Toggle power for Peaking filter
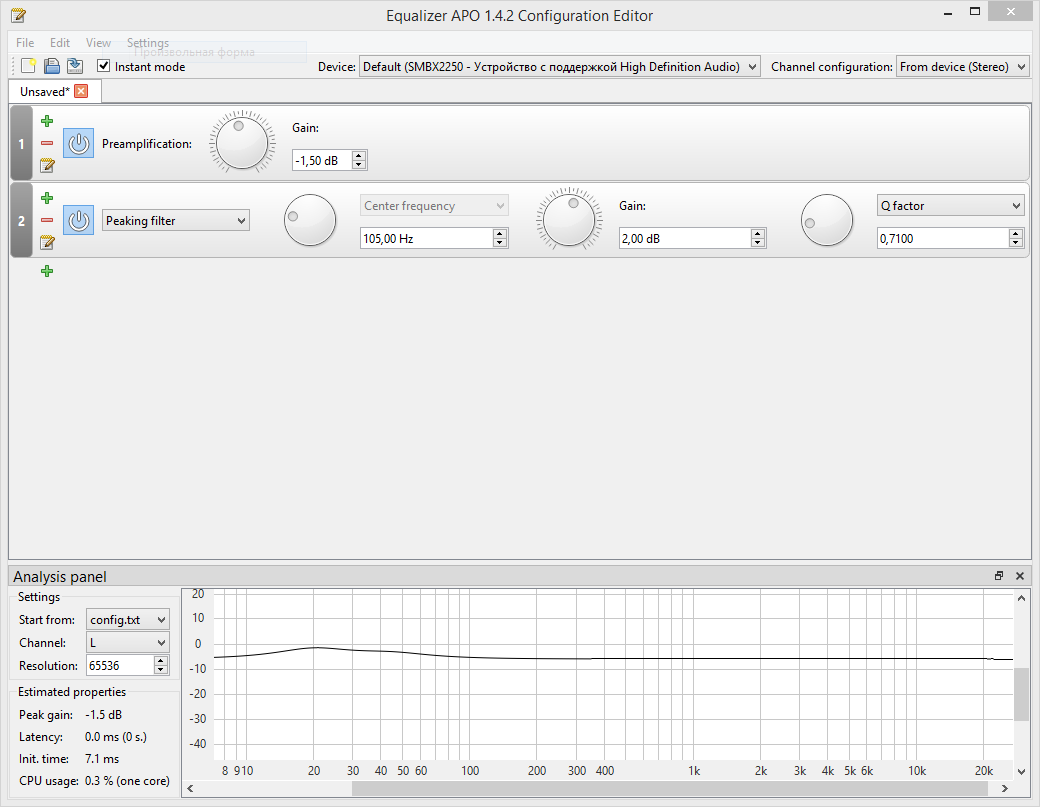 coord(78,220)
